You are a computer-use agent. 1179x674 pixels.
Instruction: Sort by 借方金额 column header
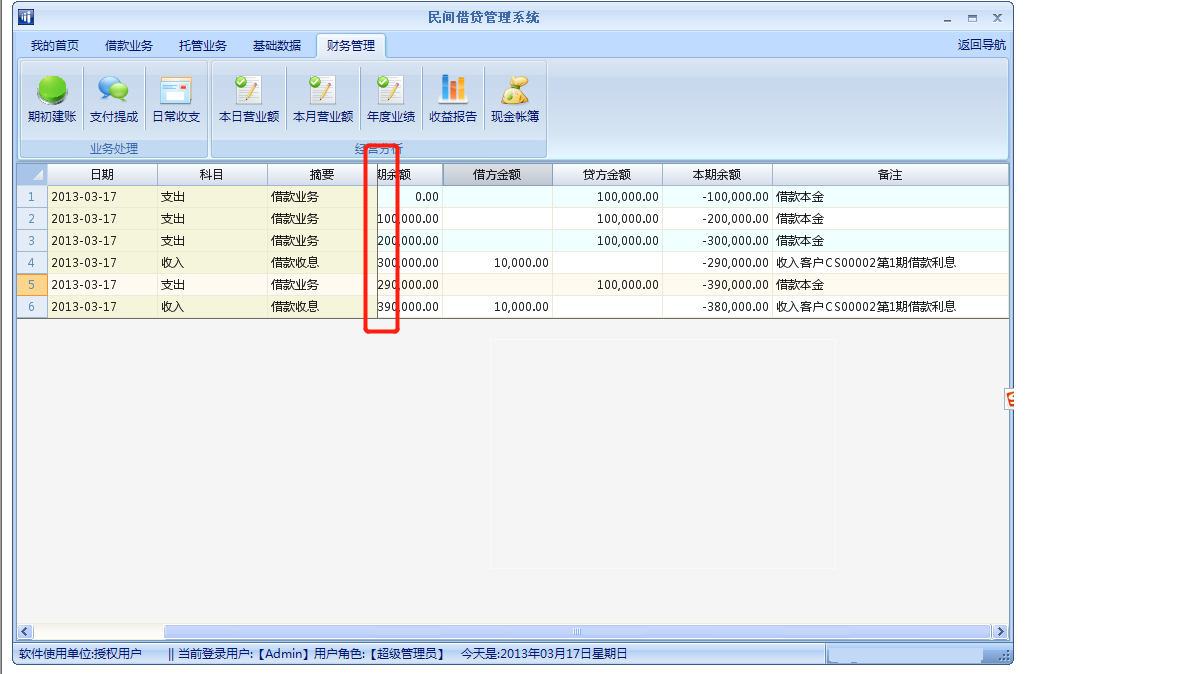pyautogui.click(x=497, y=175)
